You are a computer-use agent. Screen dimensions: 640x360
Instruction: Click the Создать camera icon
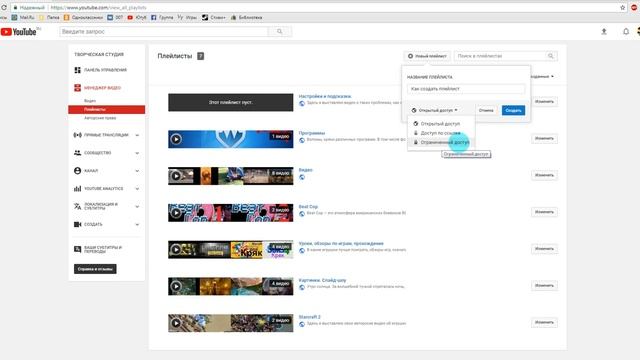click(78, 224)
